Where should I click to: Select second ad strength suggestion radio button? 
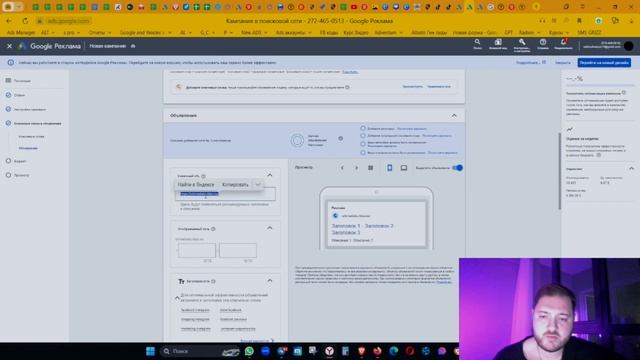click(363, 136)
